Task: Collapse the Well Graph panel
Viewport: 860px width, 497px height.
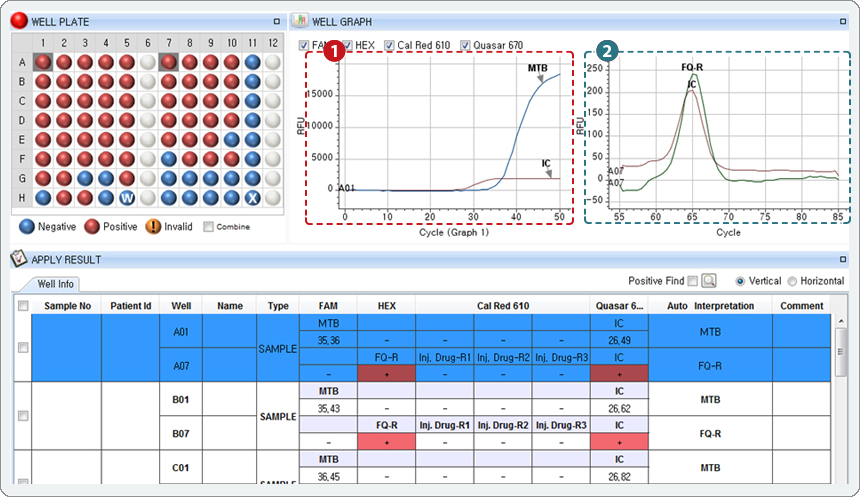Action: pyautogui.click(x=845, y=21)
